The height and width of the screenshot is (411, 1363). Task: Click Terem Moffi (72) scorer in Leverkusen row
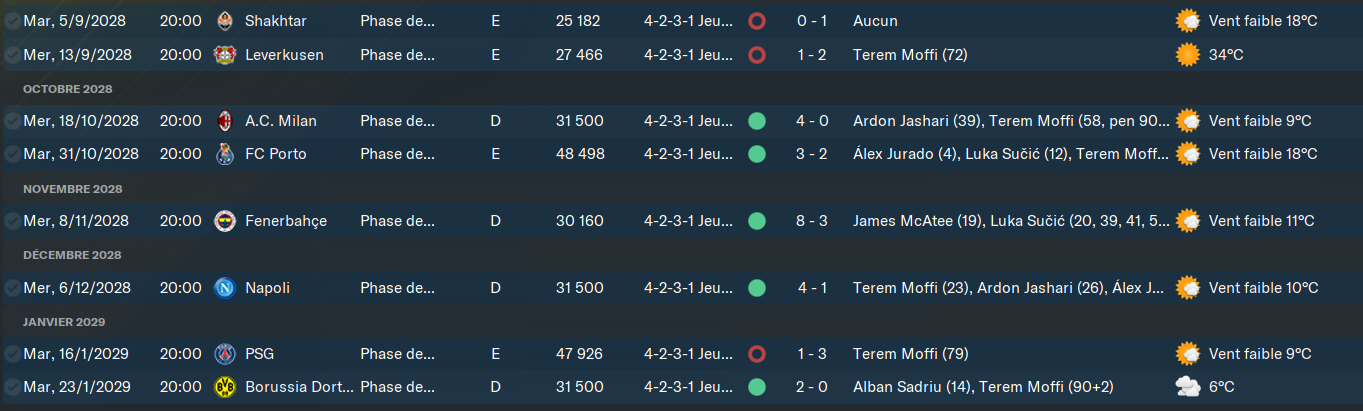(x=910, y=55)
